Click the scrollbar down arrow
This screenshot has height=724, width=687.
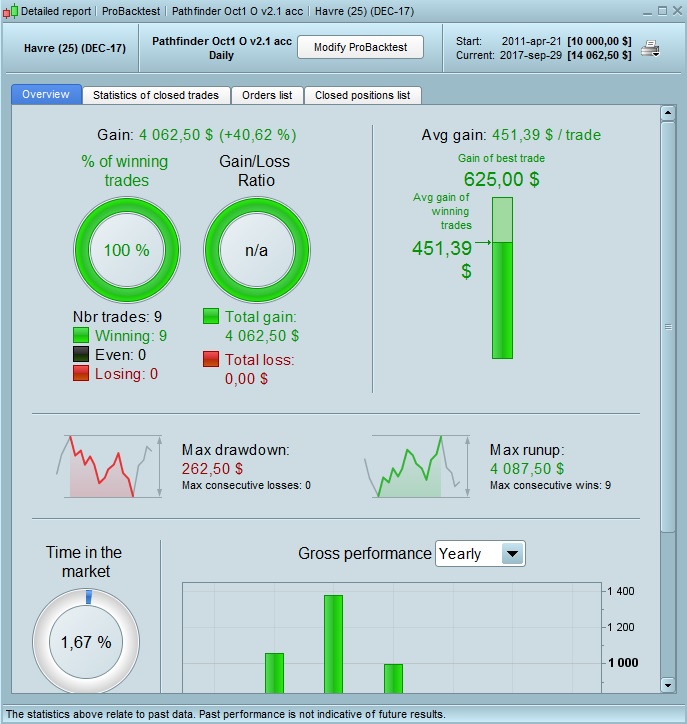(668, 685)
